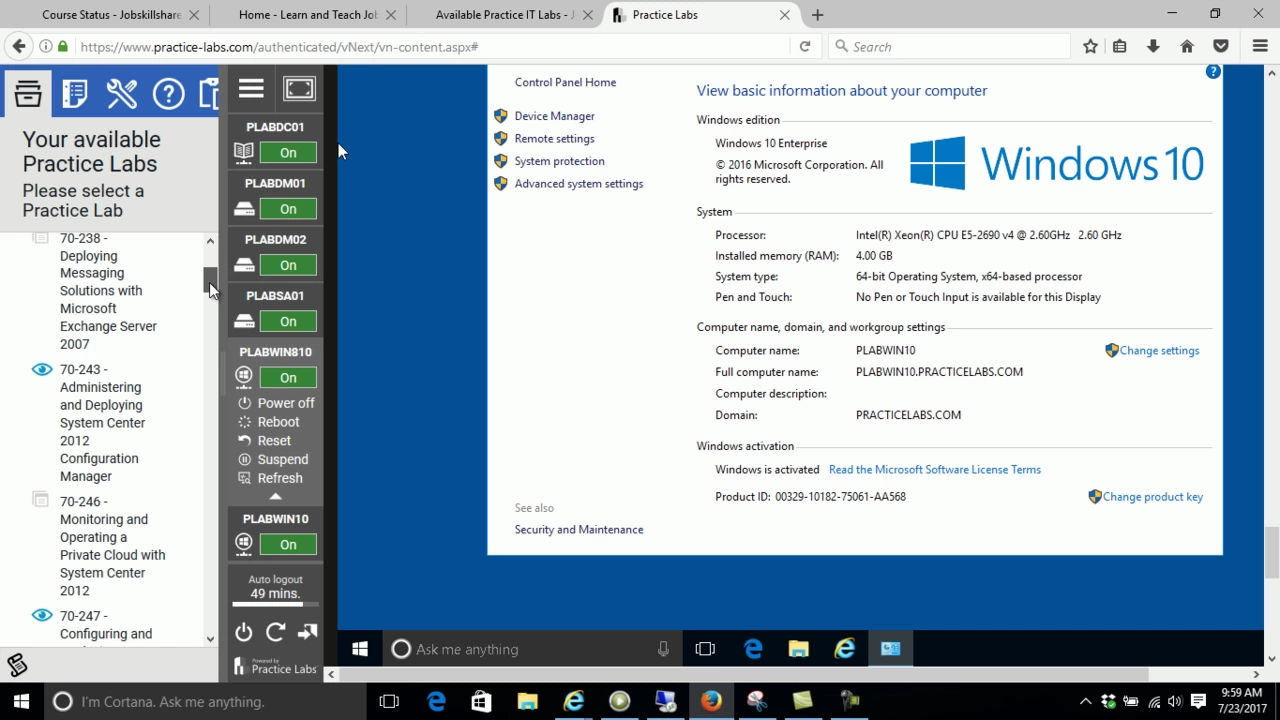Toggle the PLABSA01 On power switch
This screenshot has height=720, width=1280.
[288, 321]
